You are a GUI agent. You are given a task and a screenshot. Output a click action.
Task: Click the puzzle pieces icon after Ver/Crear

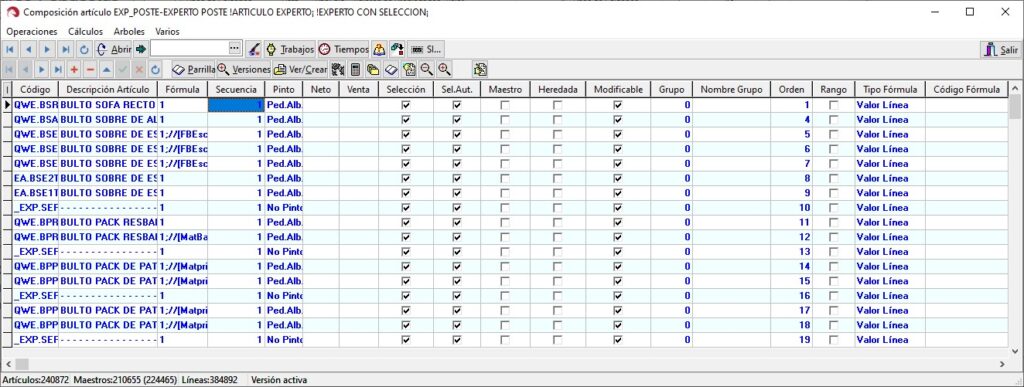(338, 69)
